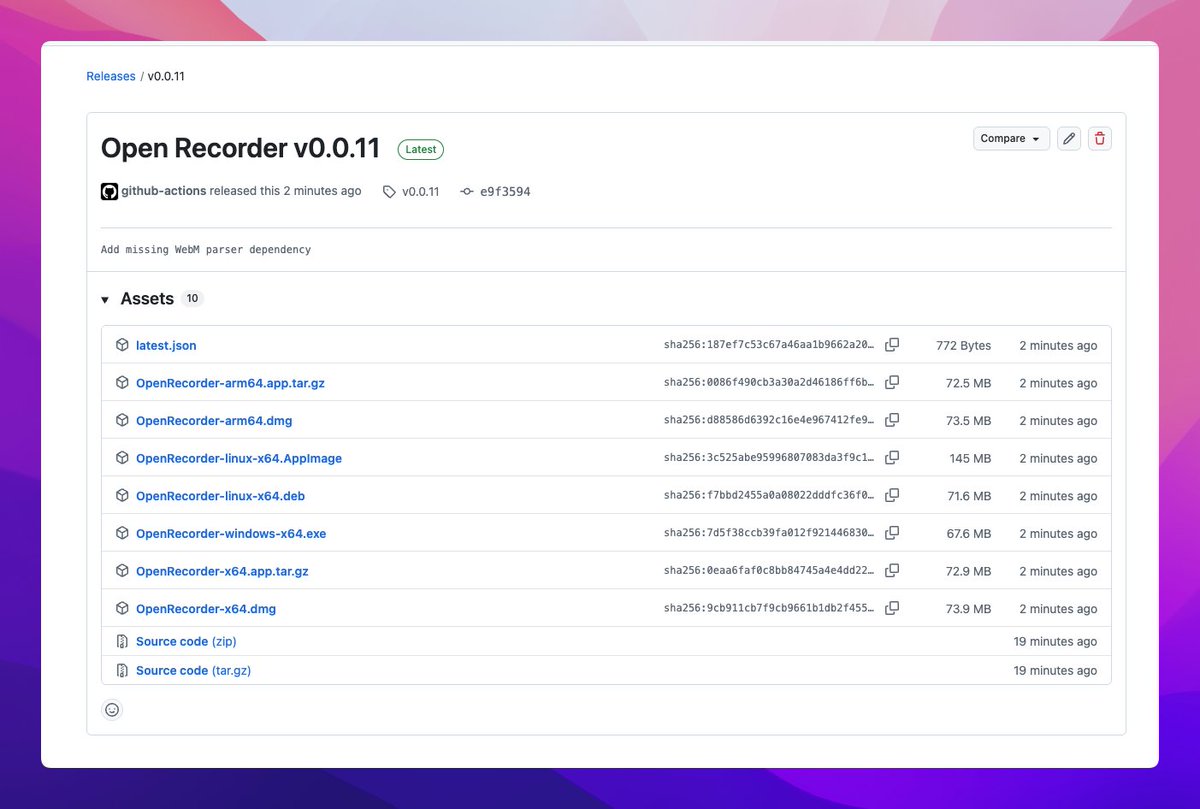The image size is (1200, 809).
Task: Copy SHA256 hash for OpenRecorder-x64.app.tar.gz
Action: pyautogui.click(x=892, y=570)
